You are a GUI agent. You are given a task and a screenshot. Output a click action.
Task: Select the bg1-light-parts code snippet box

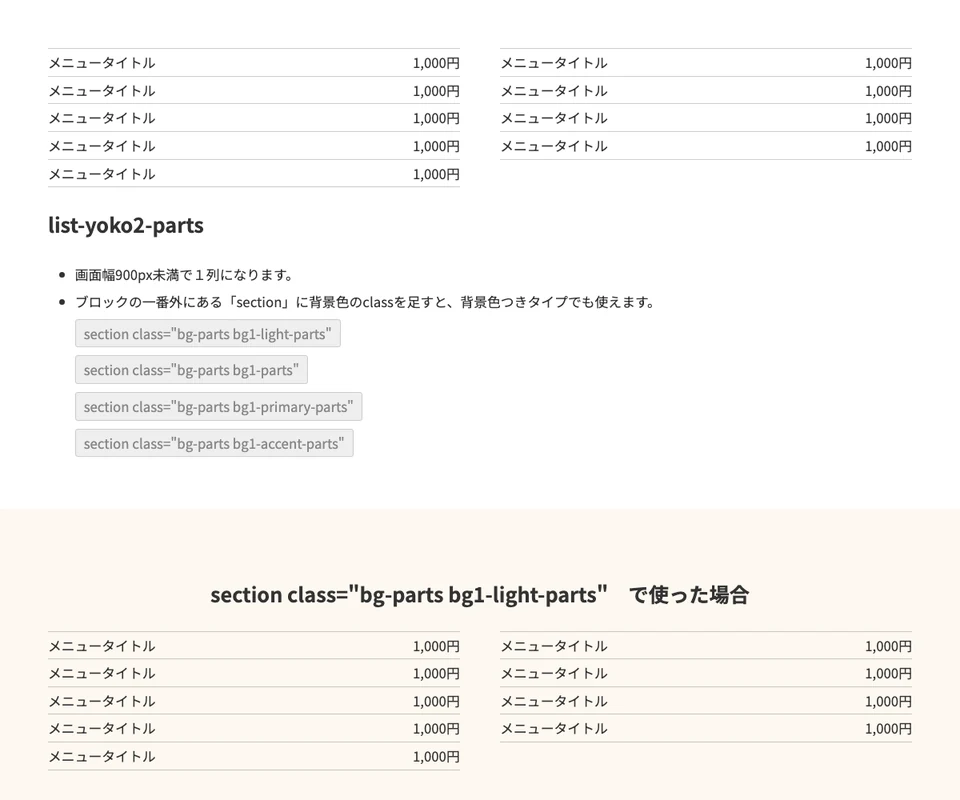coord(207,334)
